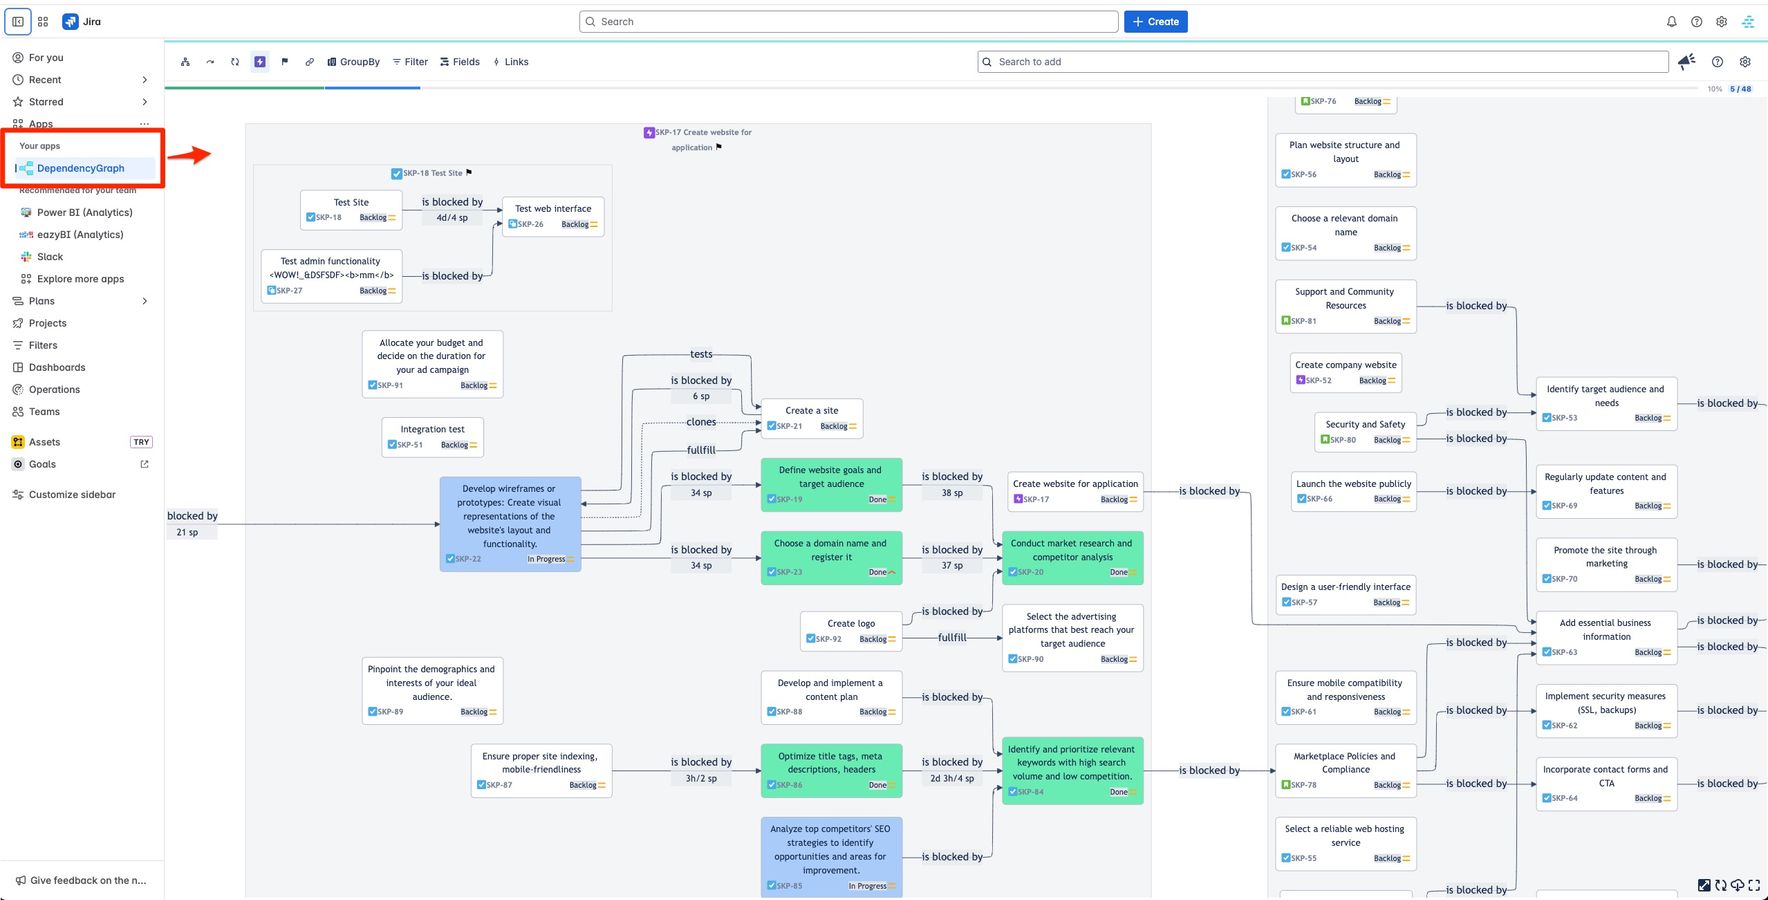Open the Apps more options dots
1768x900 pixels.
144,124
